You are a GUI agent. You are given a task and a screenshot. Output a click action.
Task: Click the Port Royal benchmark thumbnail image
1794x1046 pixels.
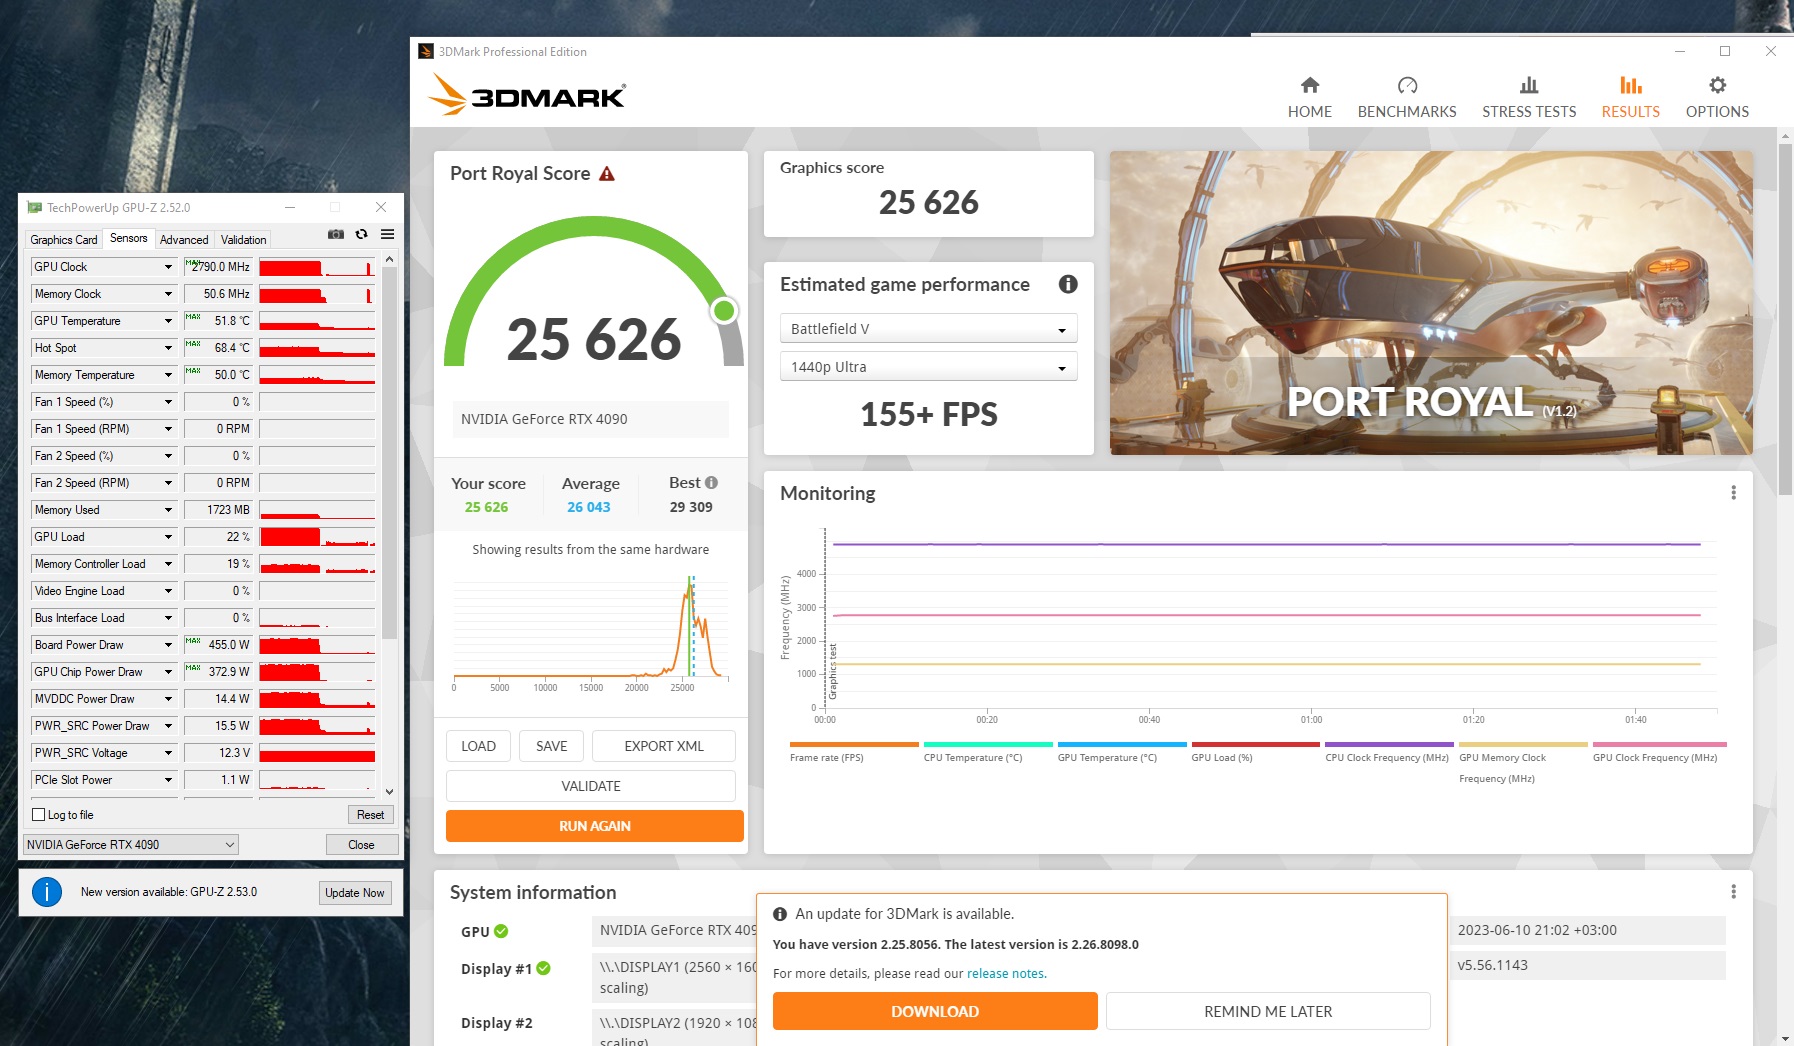point(1431,303)
